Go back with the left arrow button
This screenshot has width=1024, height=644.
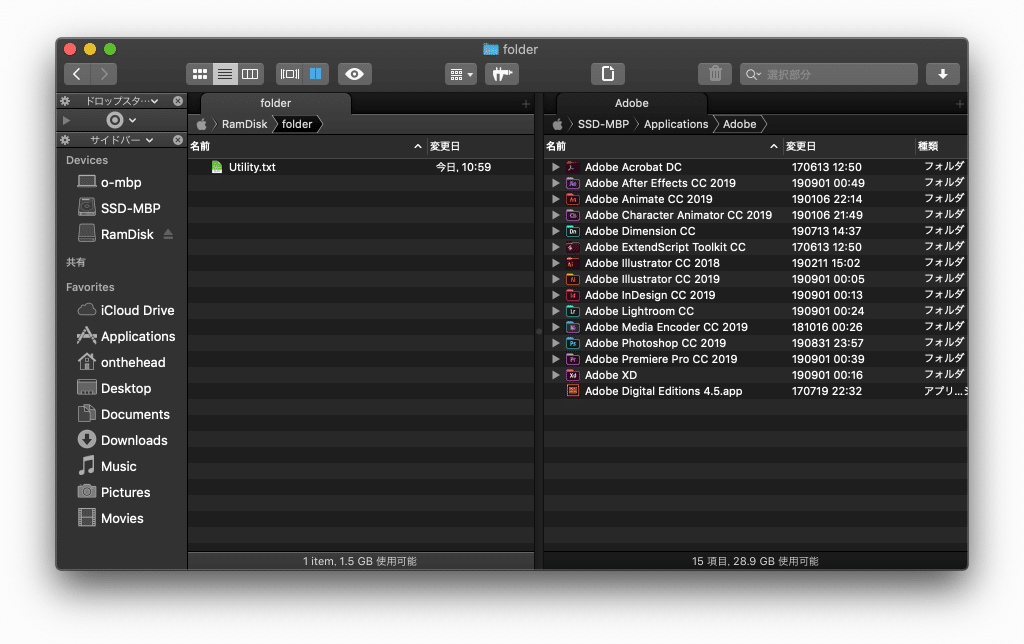tap(77, 74)
